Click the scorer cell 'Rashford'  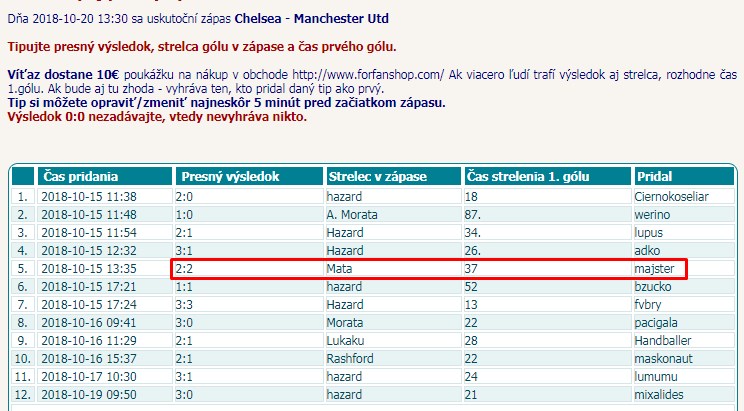click(350, 358)
